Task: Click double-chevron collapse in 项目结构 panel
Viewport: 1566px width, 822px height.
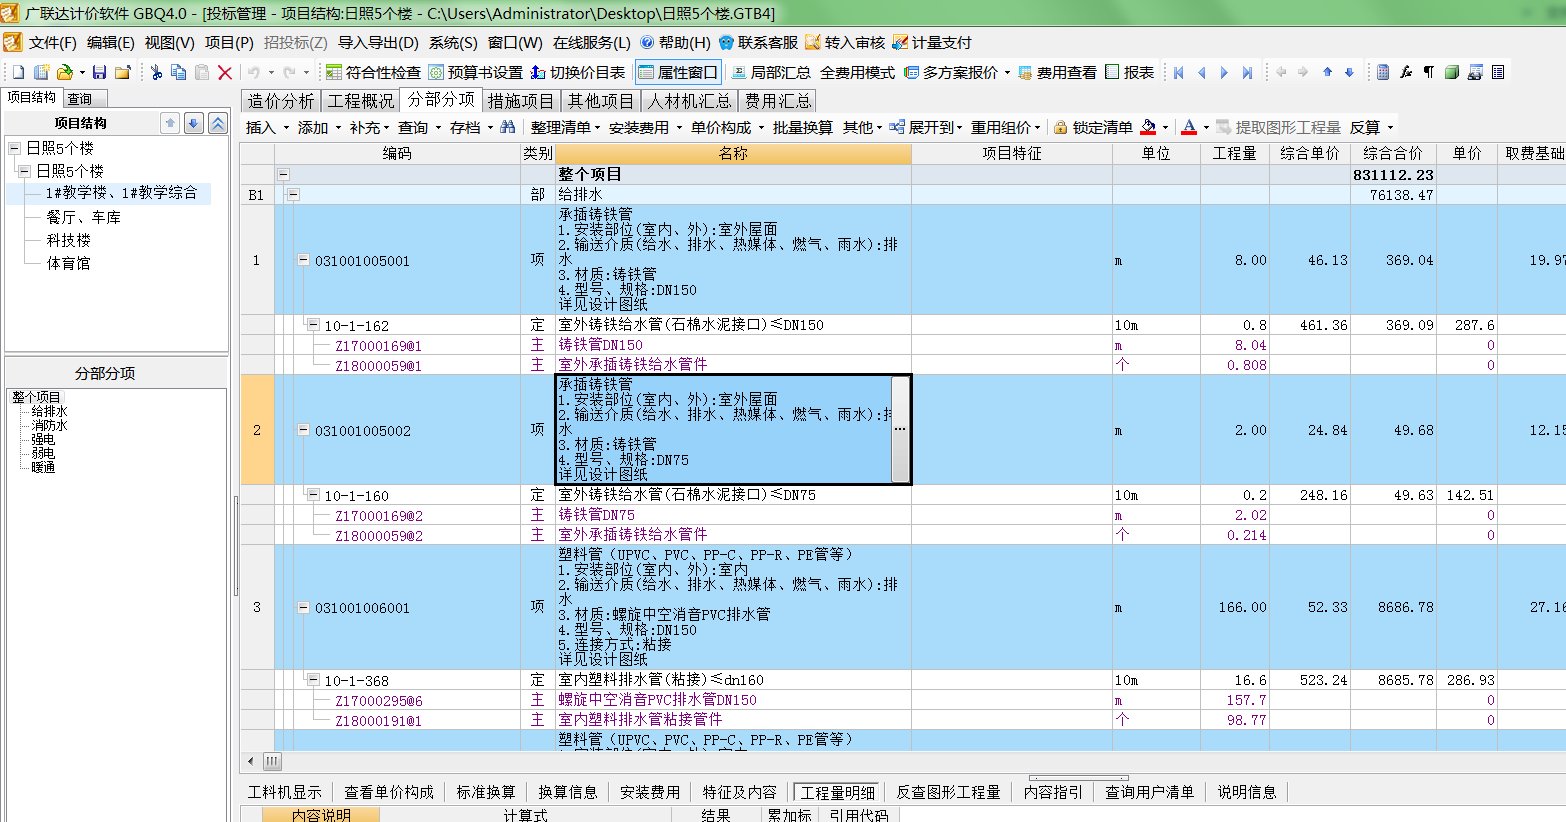Action: (217, 123)
